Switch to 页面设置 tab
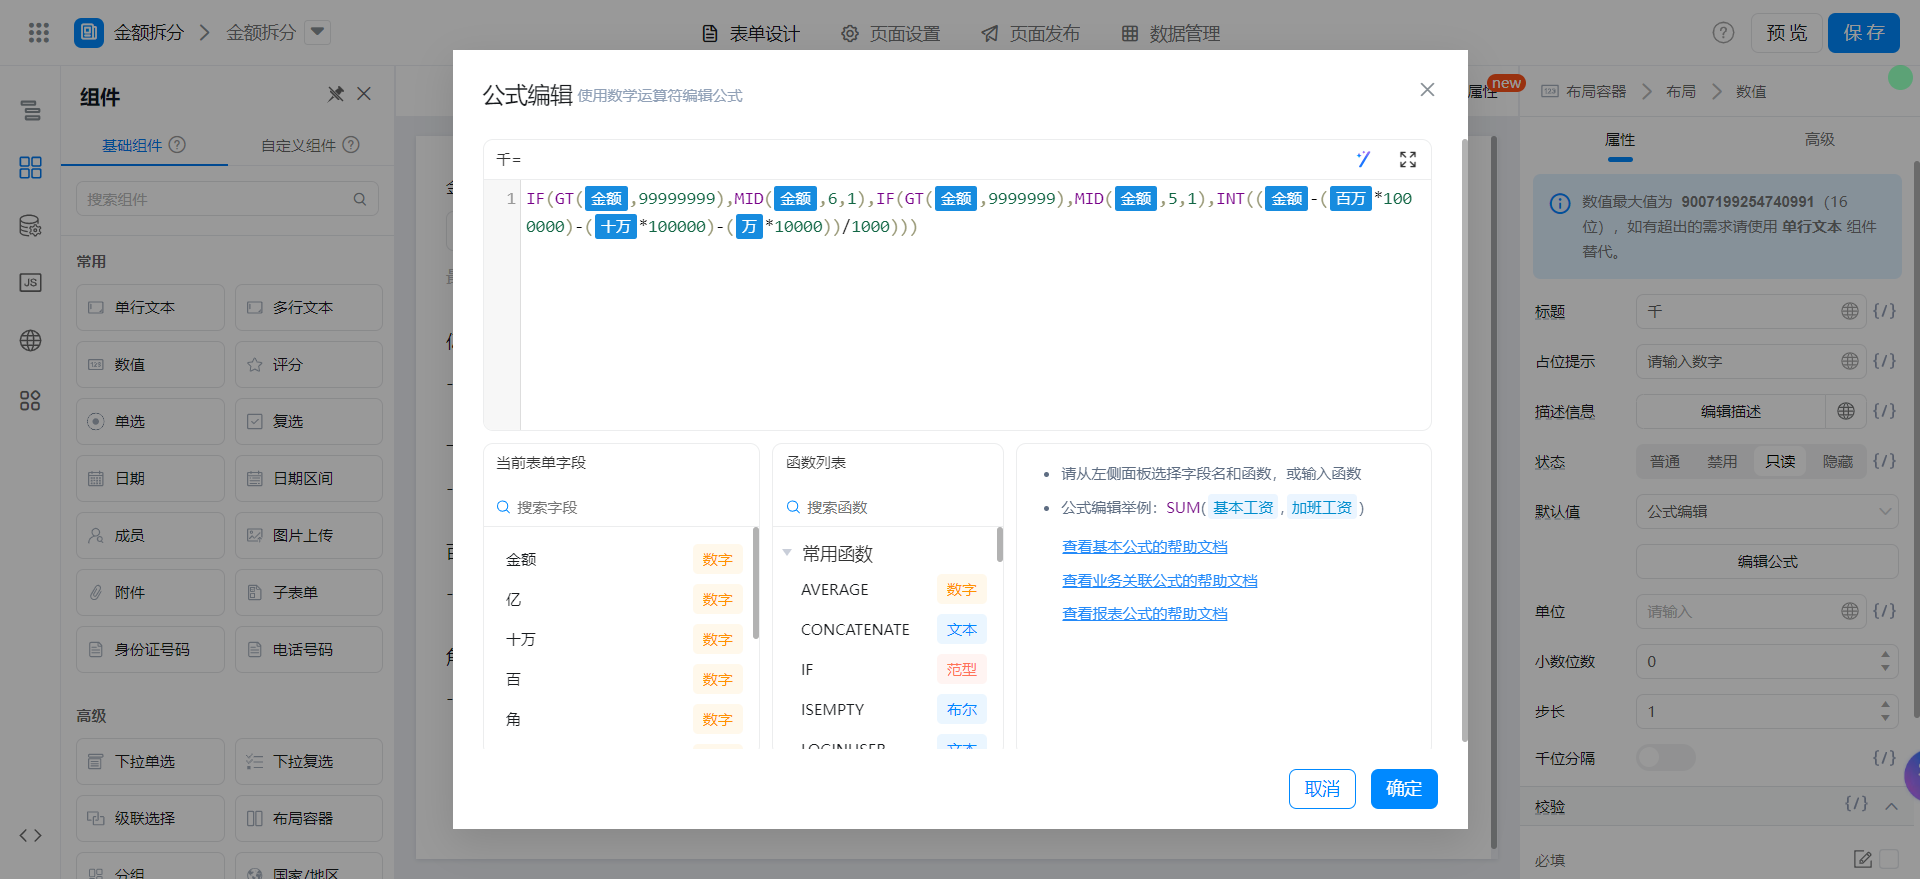The height and width of the screenshot is (879, 1920). [x=890, y=33]
